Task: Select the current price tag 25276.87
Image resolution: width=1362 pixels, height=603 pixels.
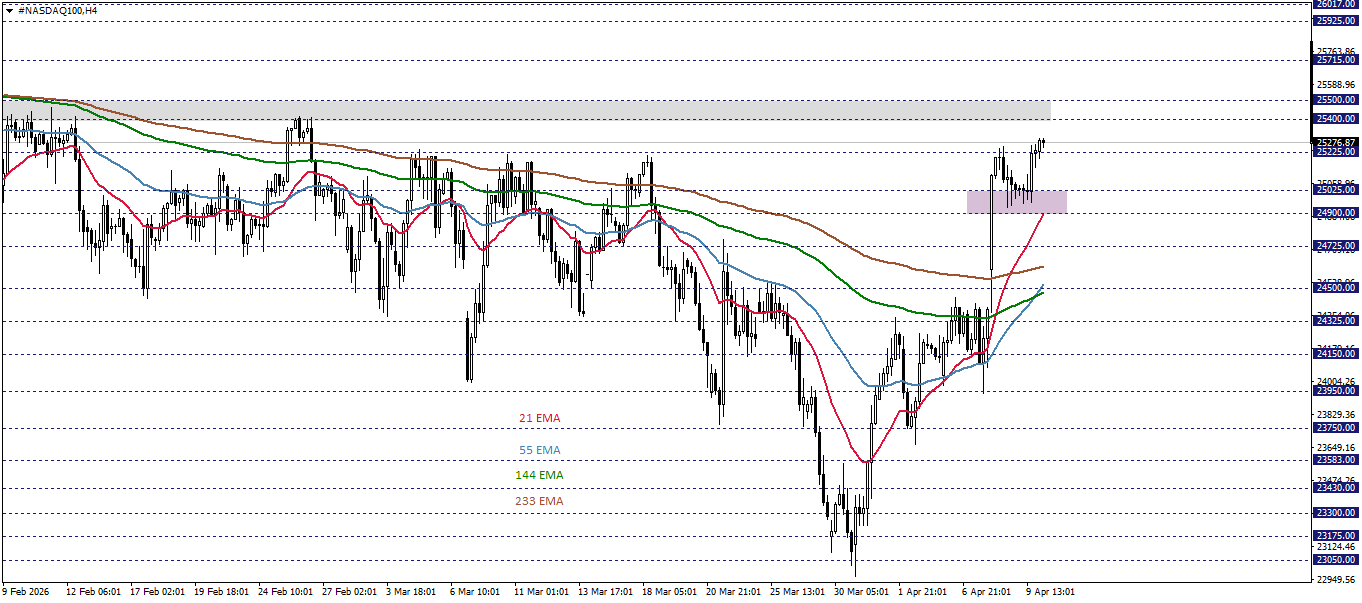Action: (1337, 143)
